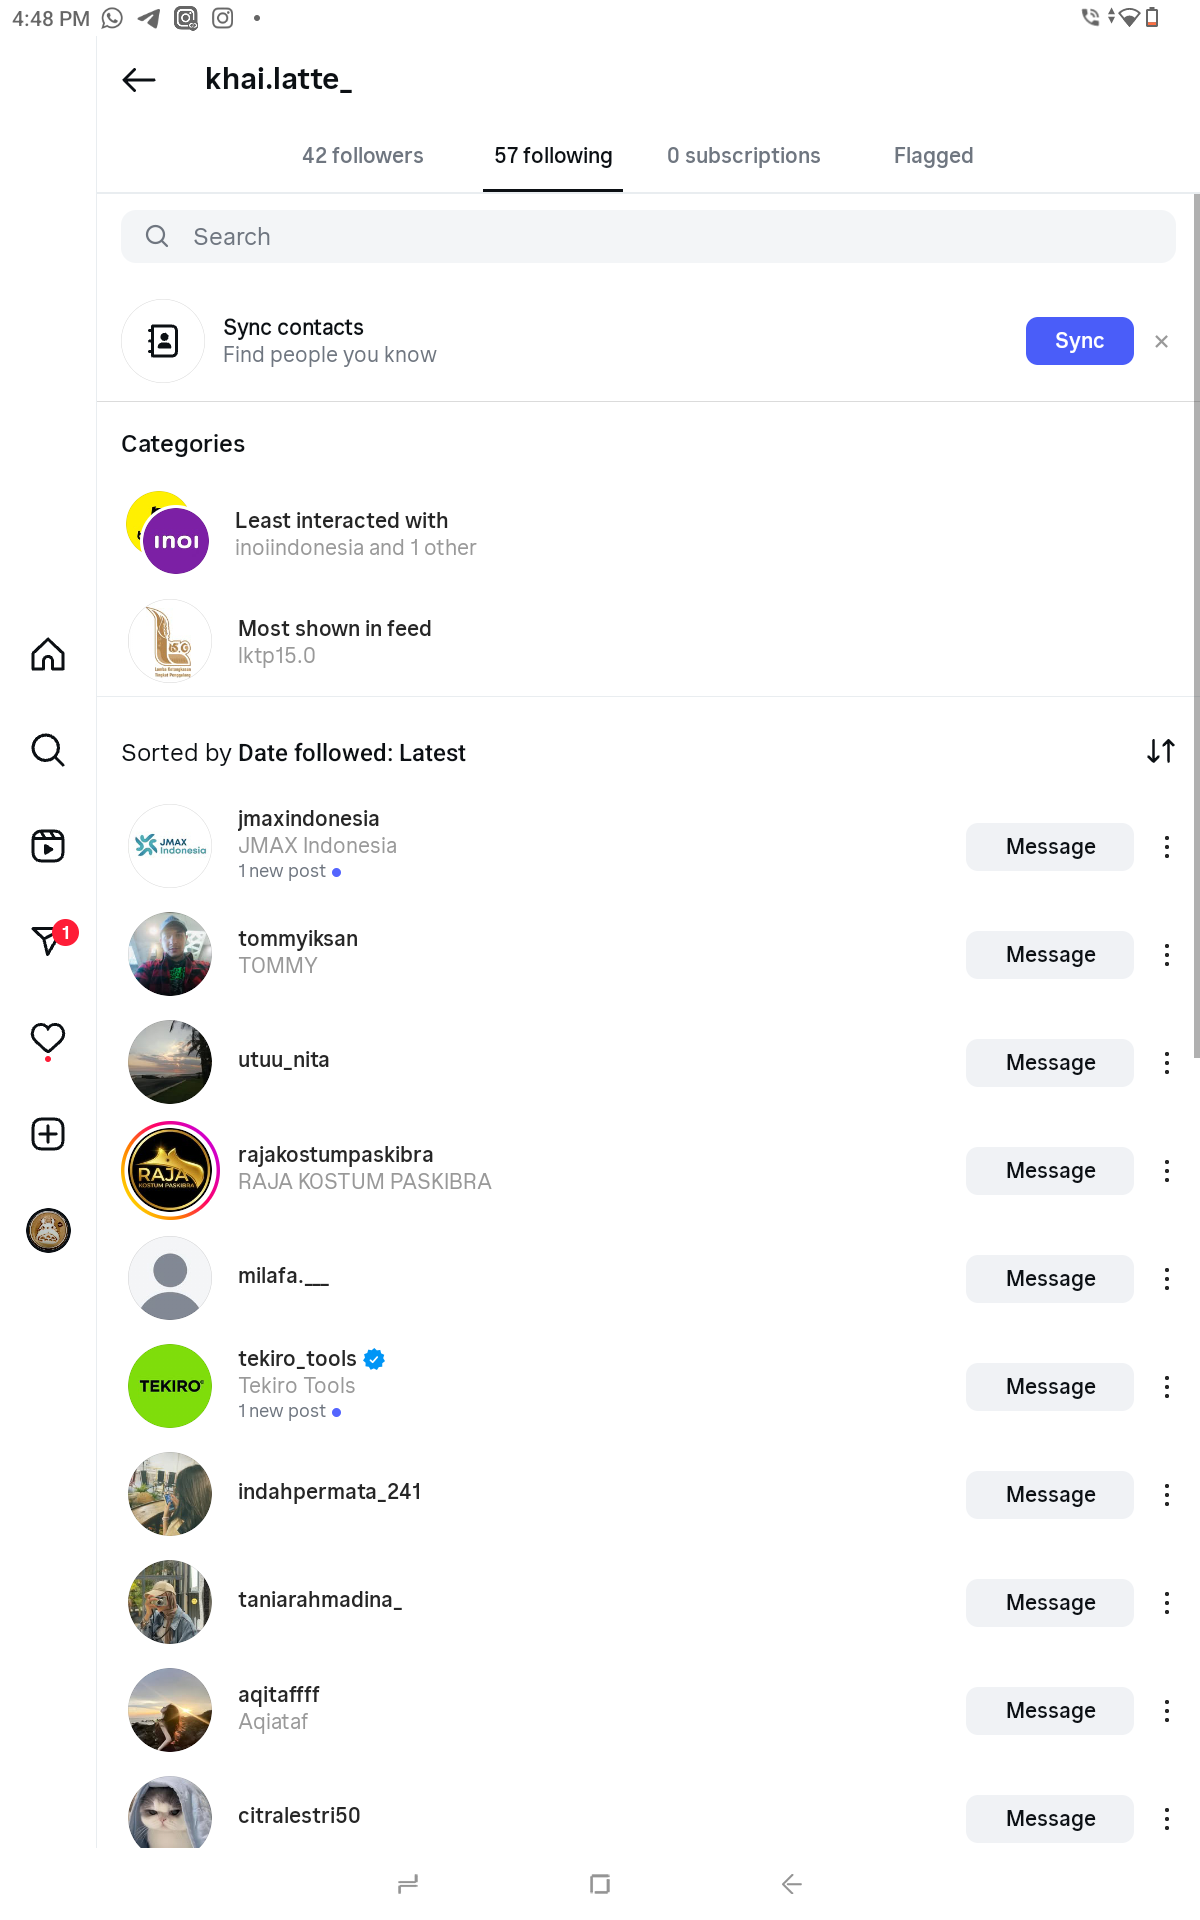Open the Search icon in sidebar
The height and width of the screenshot is (1920, 1200).
tap(48, 750)
